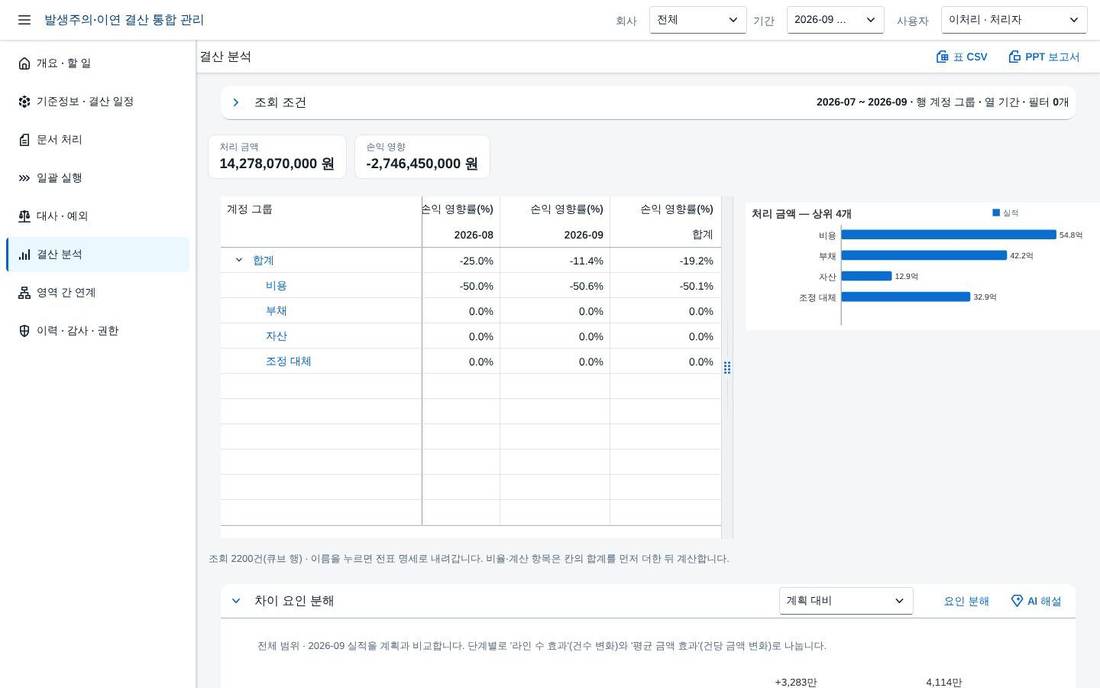This screenshot has height=688, width=1100.
Task: Click the -11.4% cell in 합계 row
Action: tap(555, 260)
